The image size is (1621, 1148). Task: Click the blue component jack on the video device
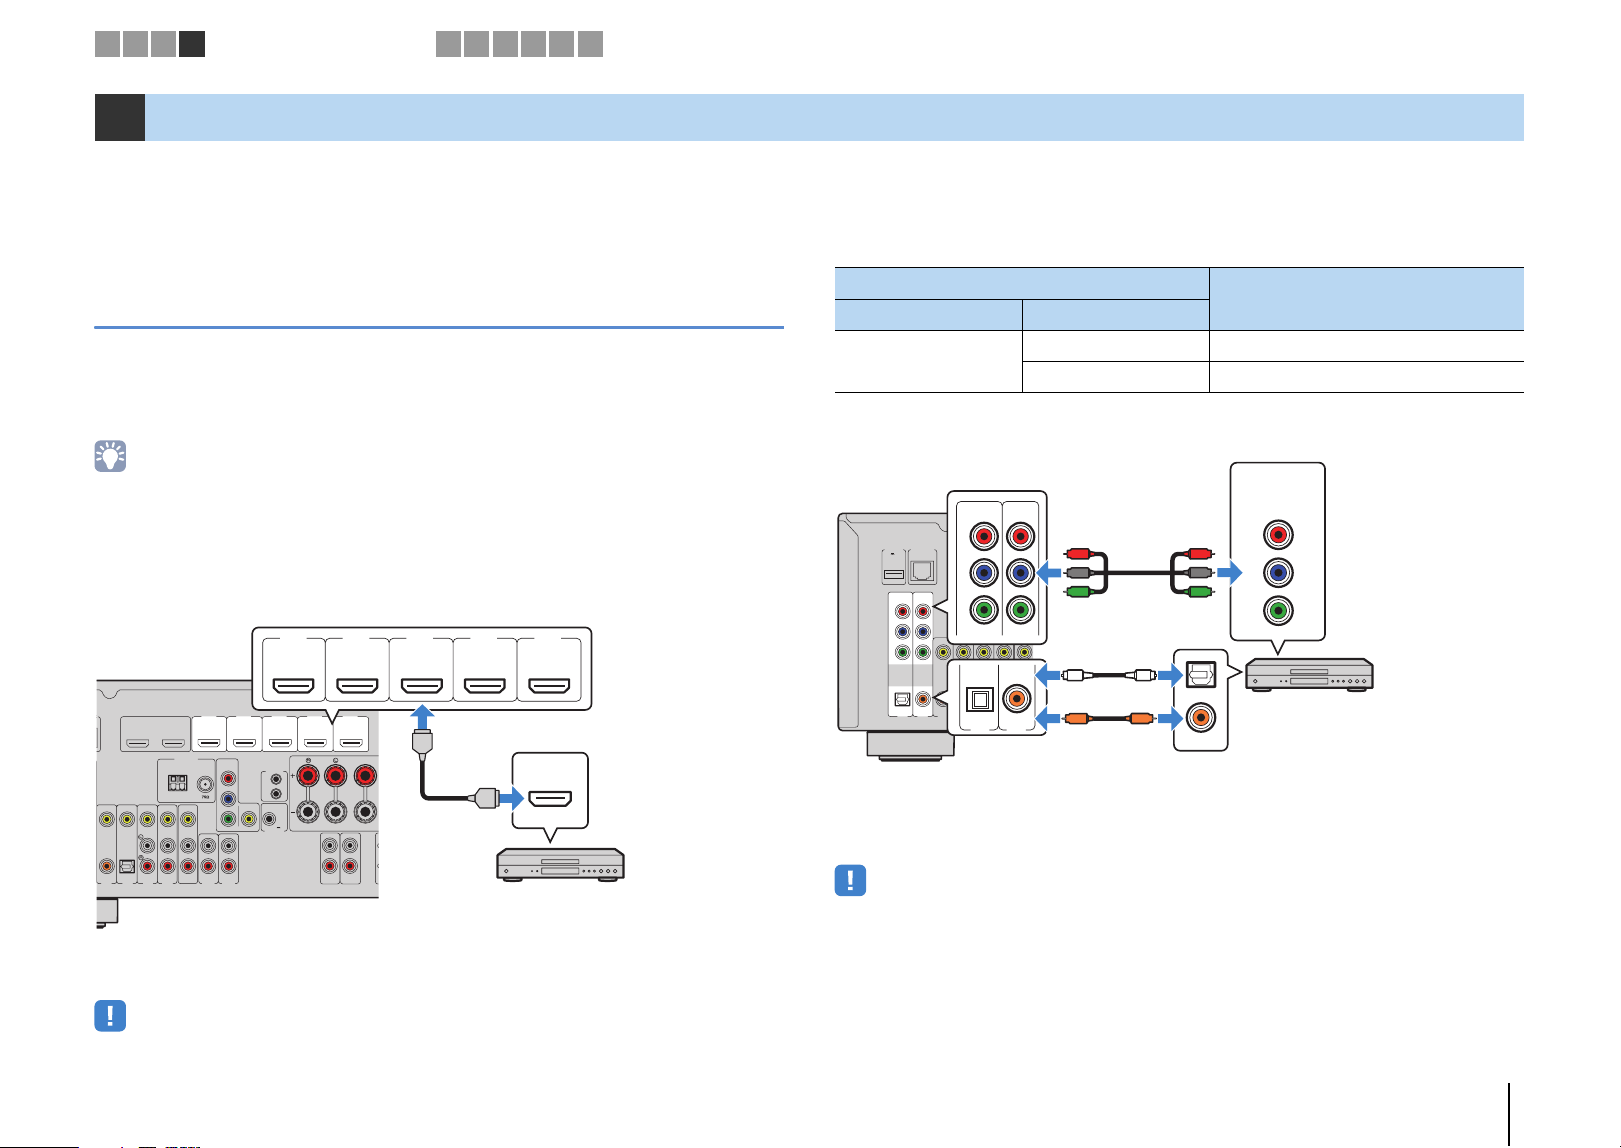click(x=1277, y=573)
